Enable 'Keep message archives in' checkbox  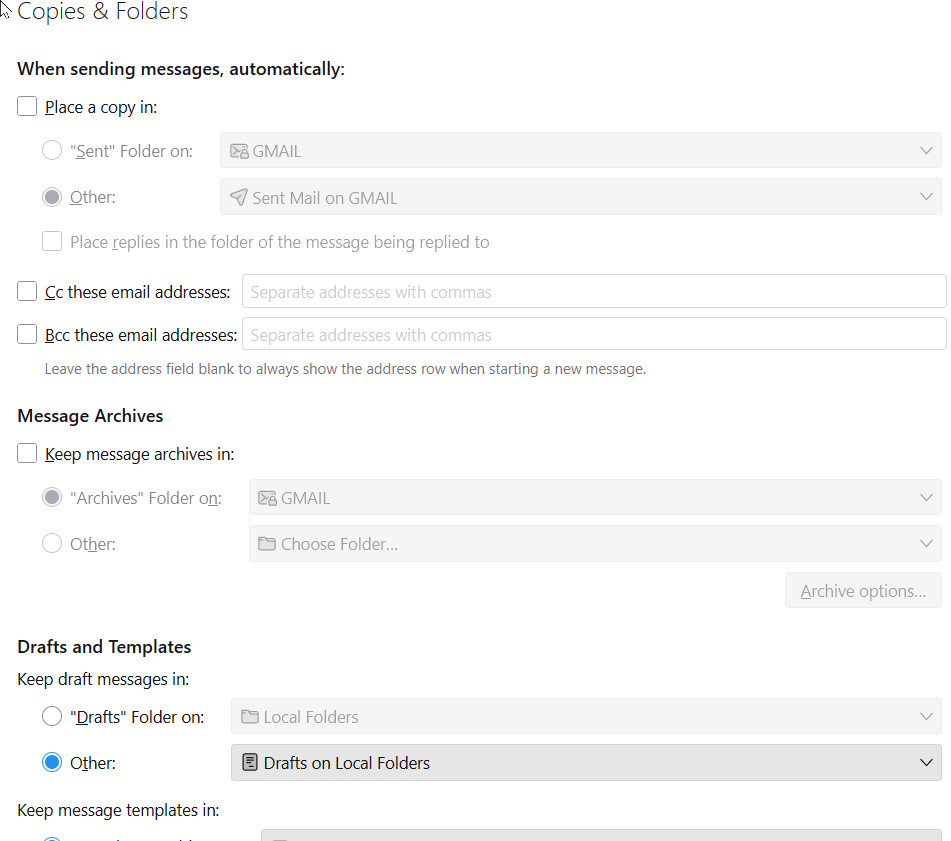[x=27, y=453]
